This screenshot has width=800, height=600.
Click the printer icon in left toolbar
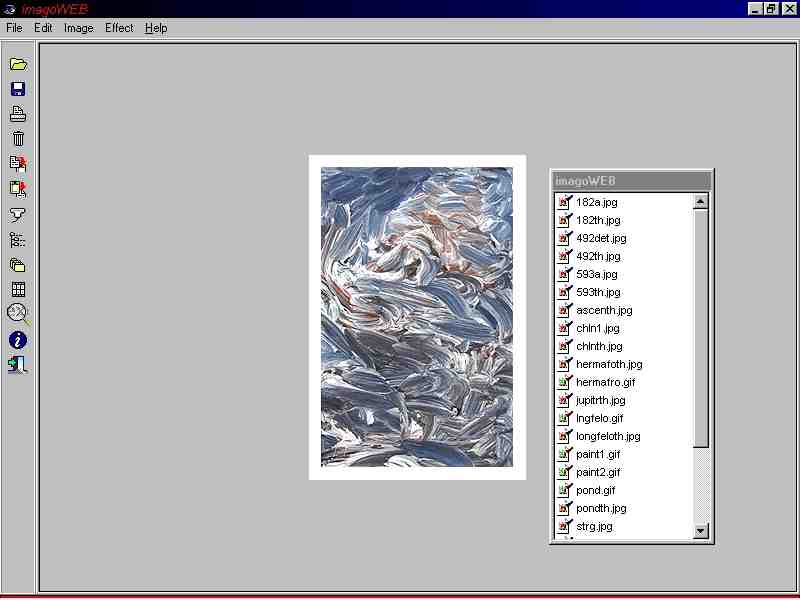18,114
